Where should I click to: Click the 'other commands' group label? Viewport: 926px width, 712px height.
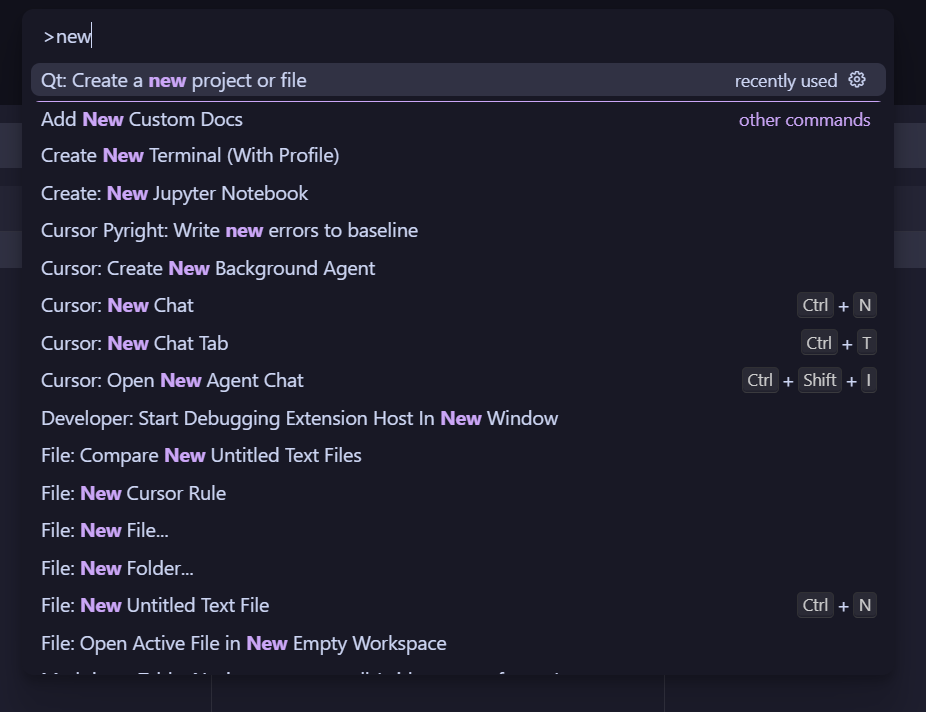pyautogui.click(x=804, y=120)
